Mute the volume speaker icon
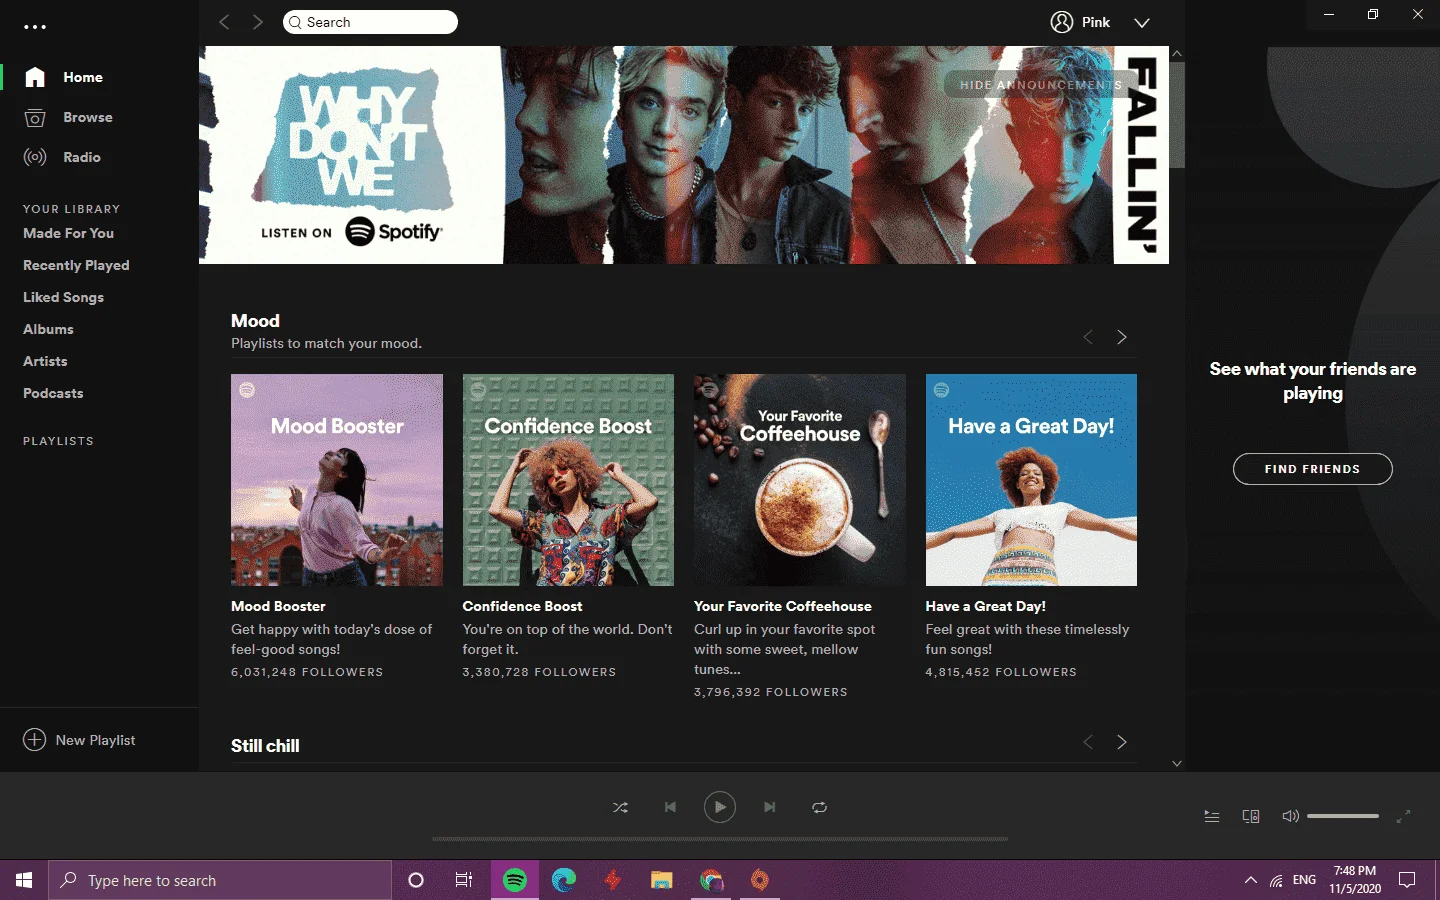This screenshot has height=900, width=1440. pyautogui.click(x=1290, y=816)
